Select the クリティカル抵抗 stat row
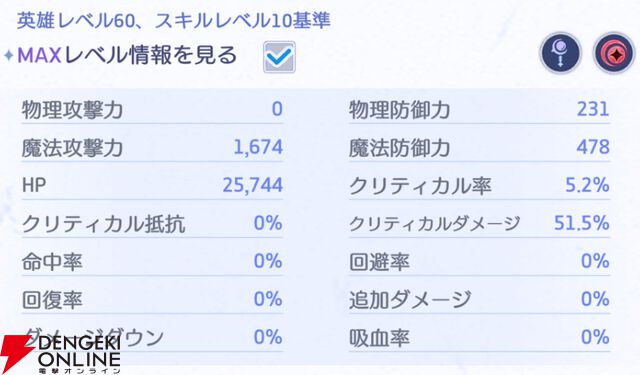This screenshot has width=640, height=375. [x=152, y=224]
